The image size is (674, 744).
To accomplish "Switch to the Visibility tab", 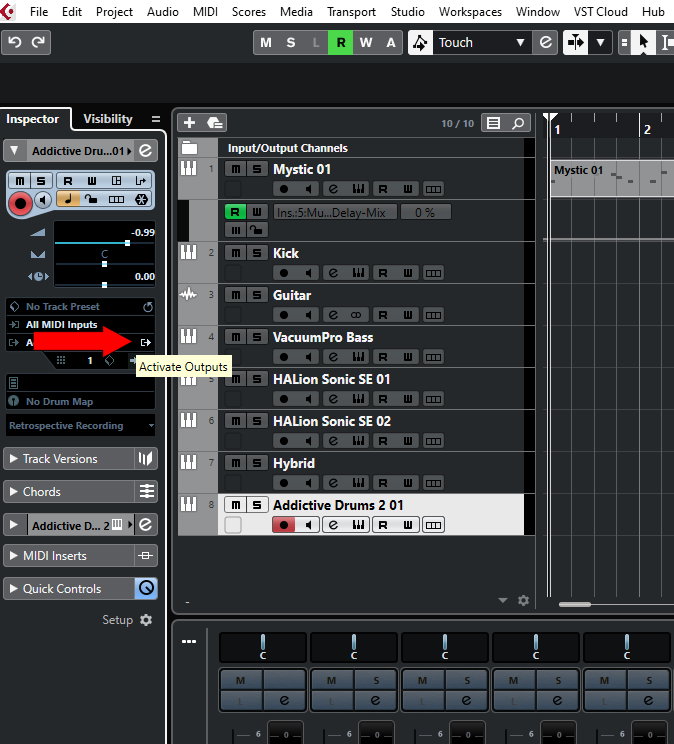I will (x=107, y=119).
